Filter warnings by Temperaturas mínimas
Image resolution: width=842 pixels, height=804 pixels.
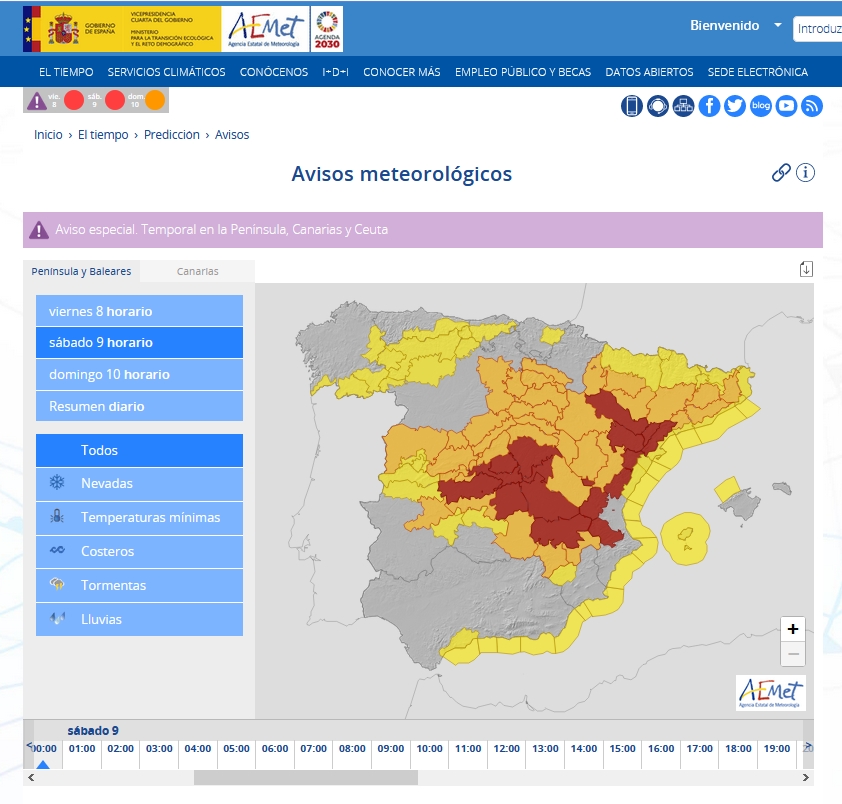(x=139, y=517)
